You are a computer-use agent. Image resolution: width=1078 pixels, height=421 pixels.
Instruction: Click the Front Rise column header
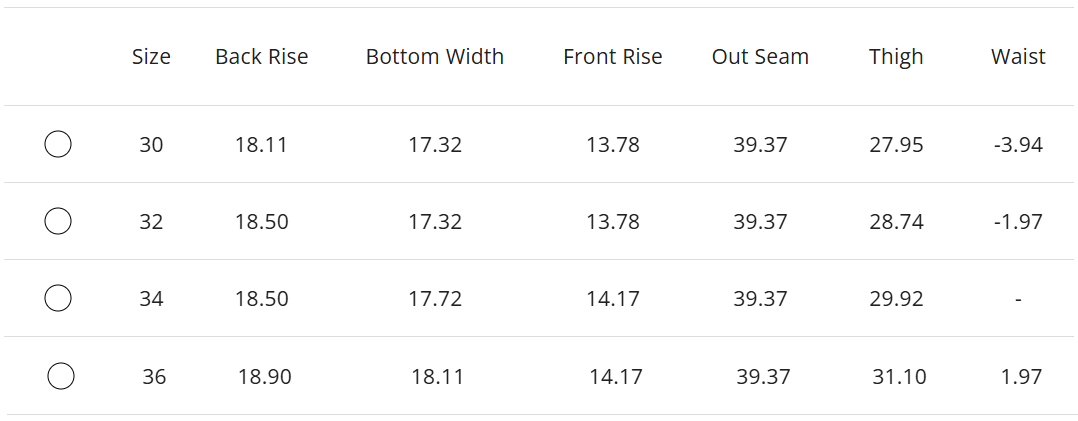click(612, 57)
